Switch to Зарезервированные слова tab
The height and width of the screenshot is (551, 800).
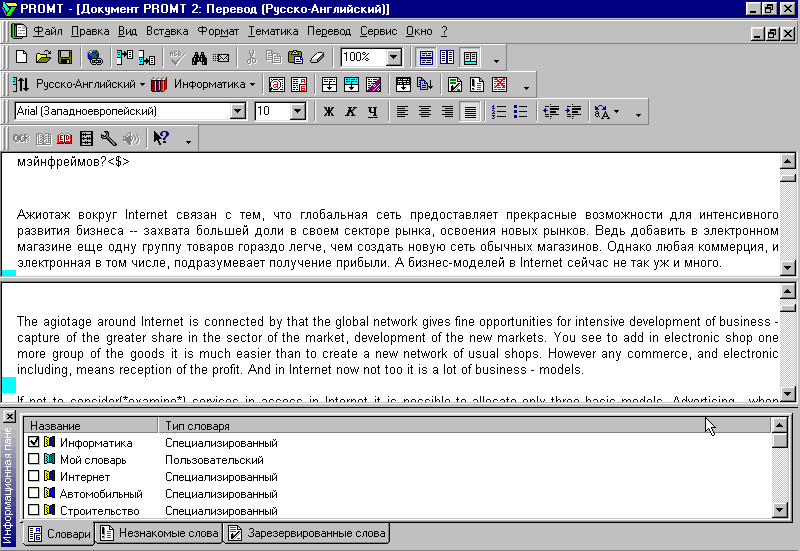pyautogui.click(x=307, y=533)
